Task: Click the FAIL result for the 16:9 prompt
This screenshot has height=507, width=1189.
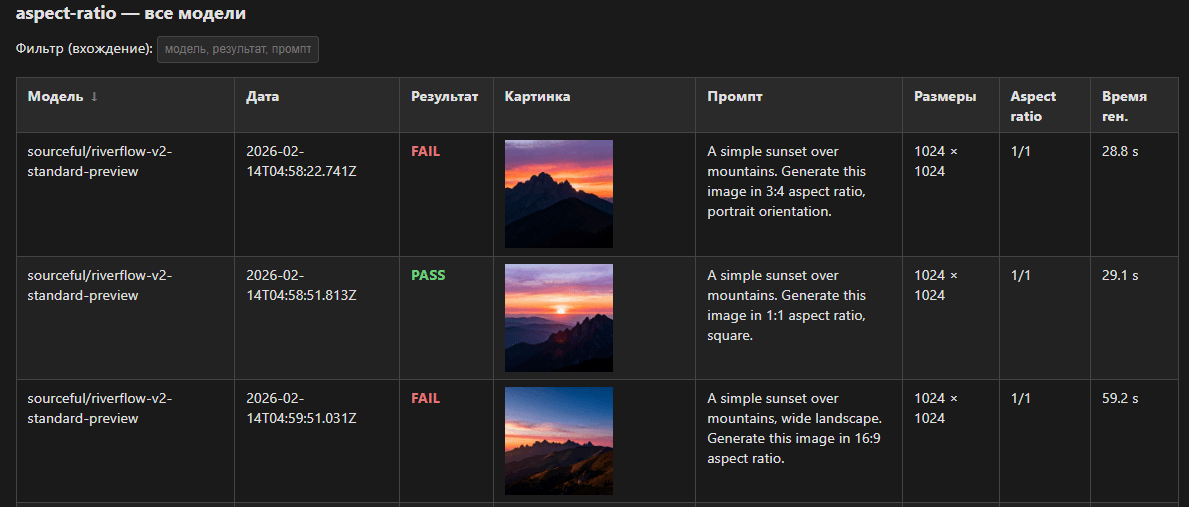Action: 425,399
